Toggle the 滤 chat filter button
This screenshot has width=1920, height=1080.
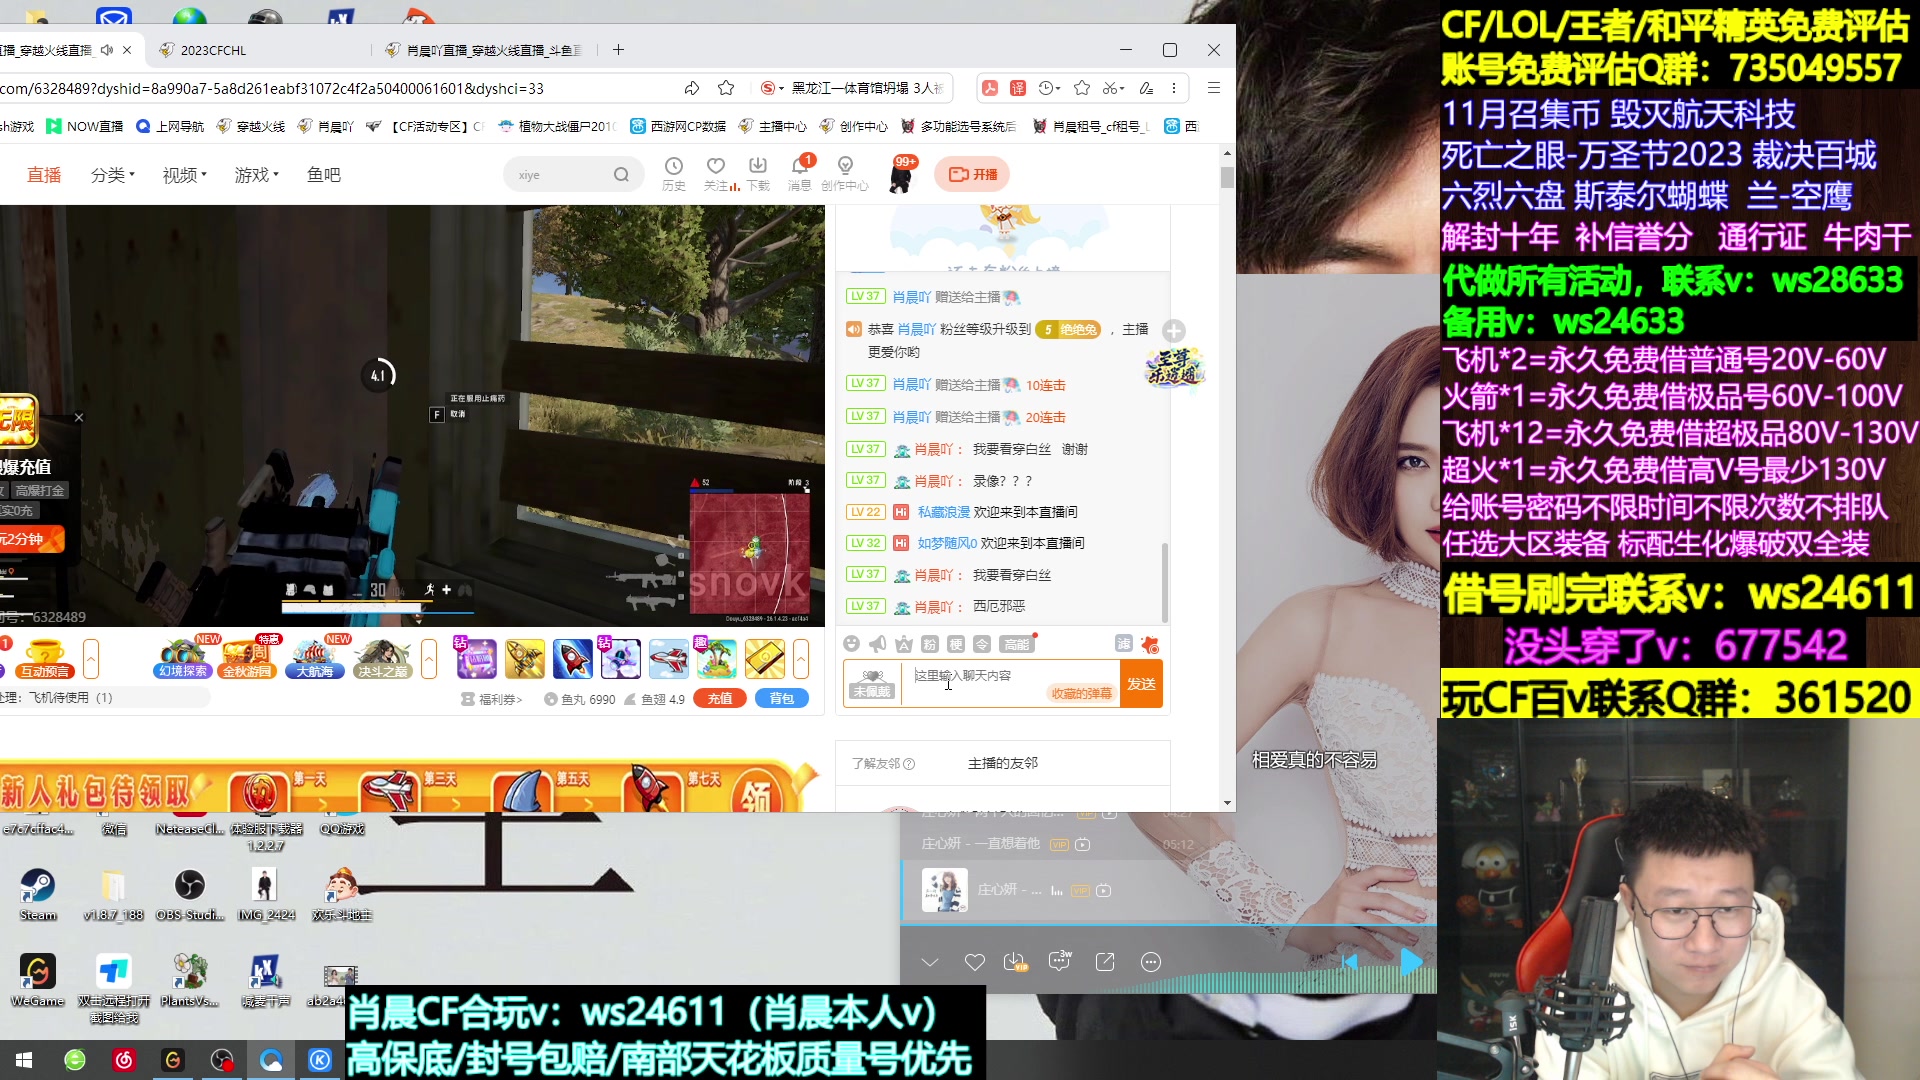coord(1123,644)
